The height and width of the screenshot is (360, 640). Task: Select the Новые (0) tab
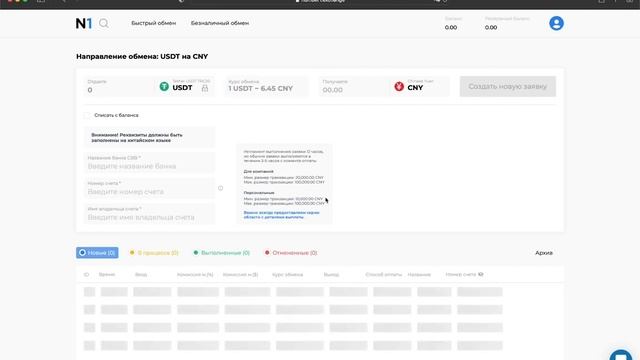click(97, 253)
